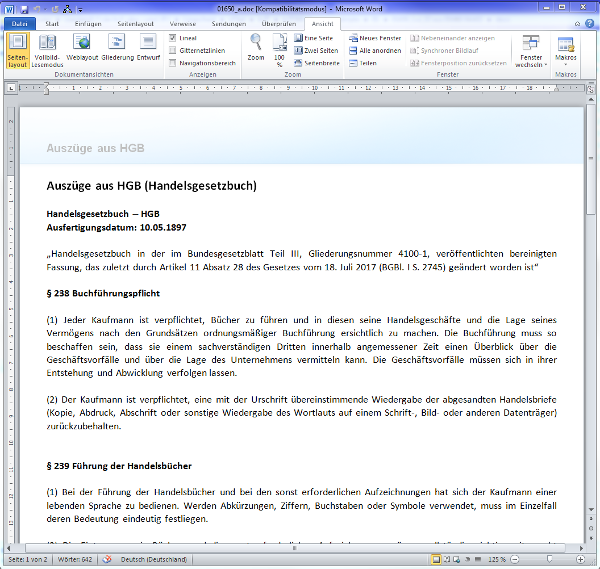Viewport: 600px width, 569px height.
Task: Switch to Entwurf draft view
Action: pos(148,48)
